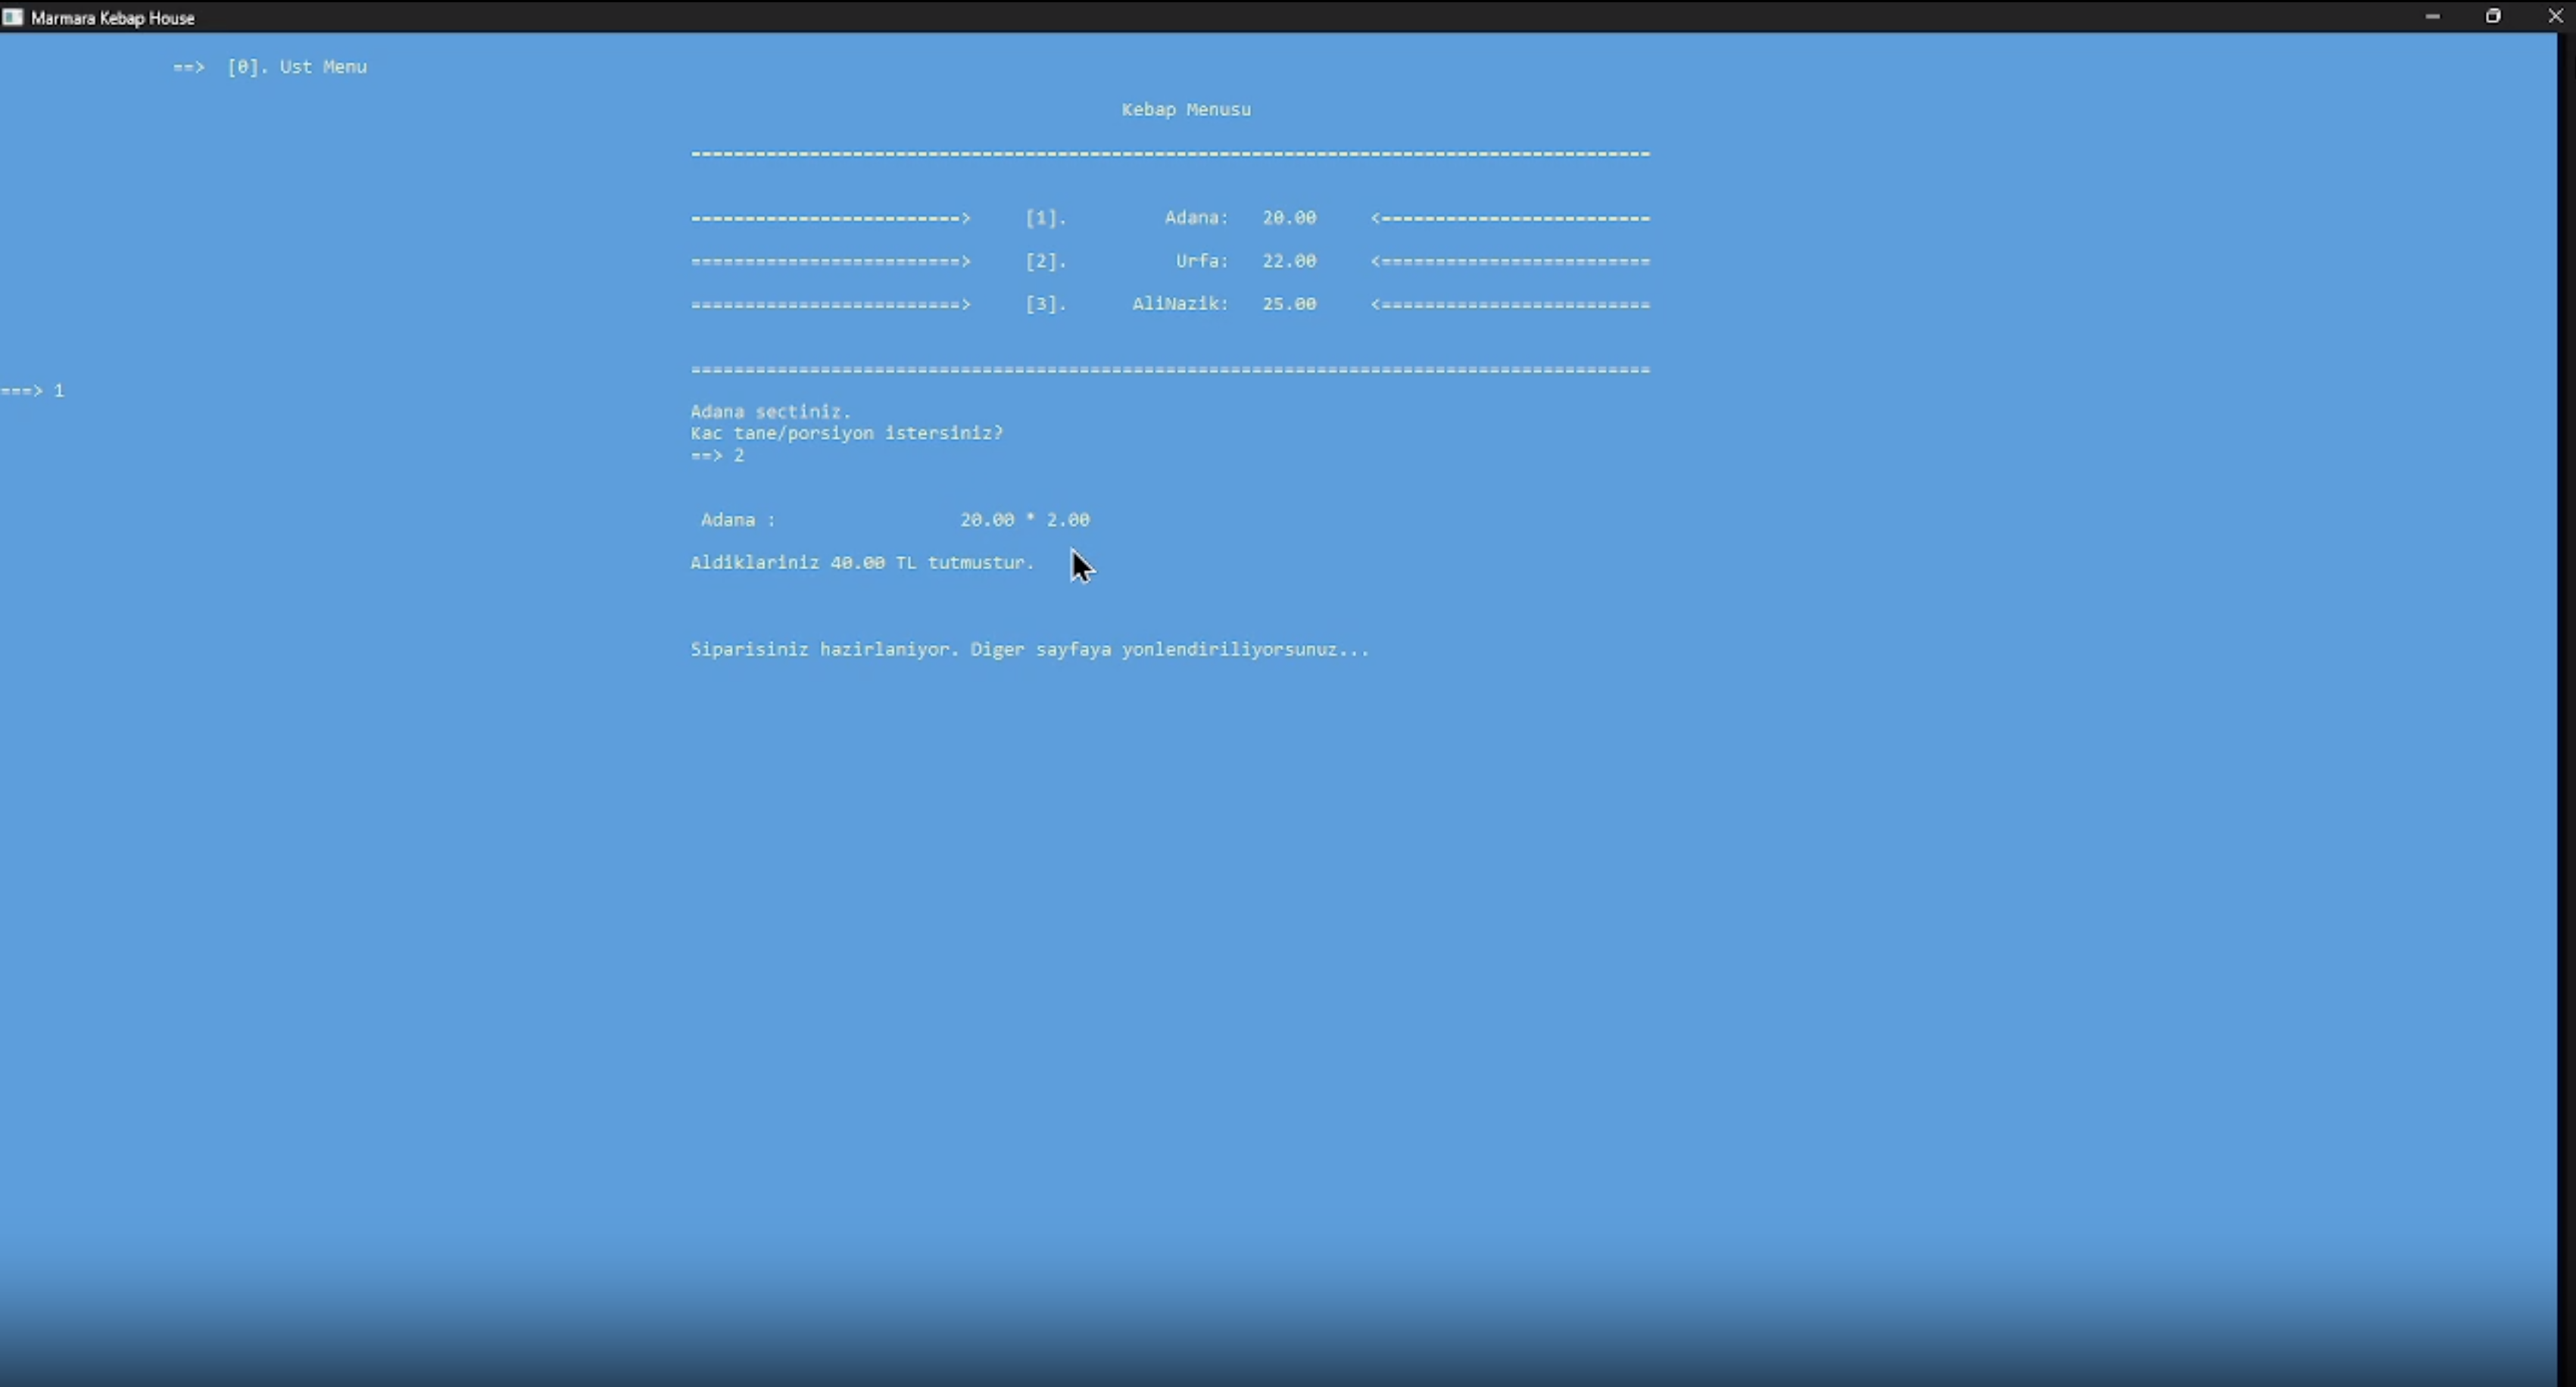Click the AliNazik price "25.00"
This screenshot has width=2576, height=1387.
[x=1289, y=304]
